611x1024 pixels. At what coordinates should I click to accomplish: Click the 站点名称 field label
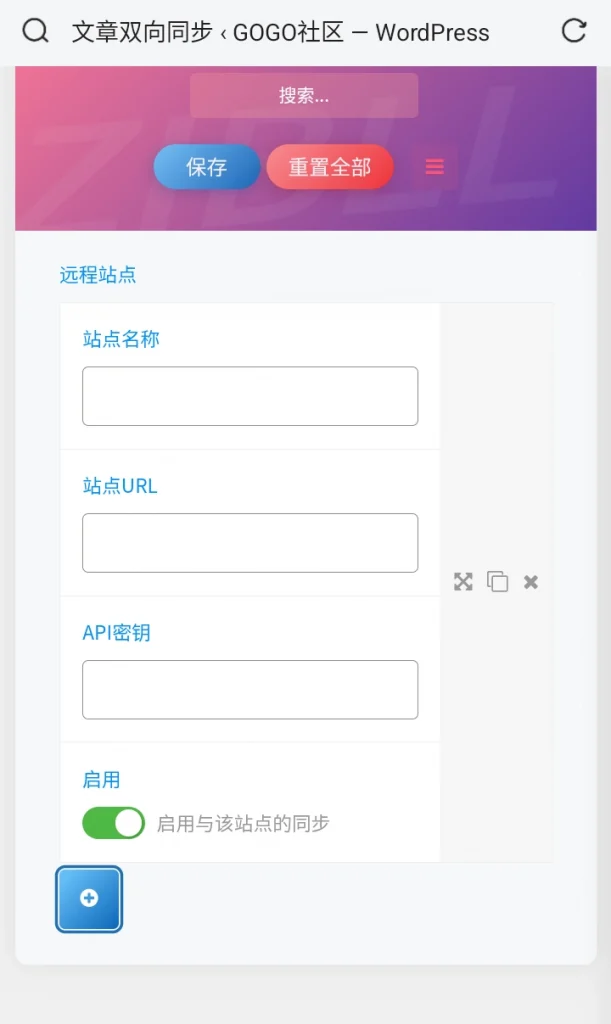pos(121,339)
